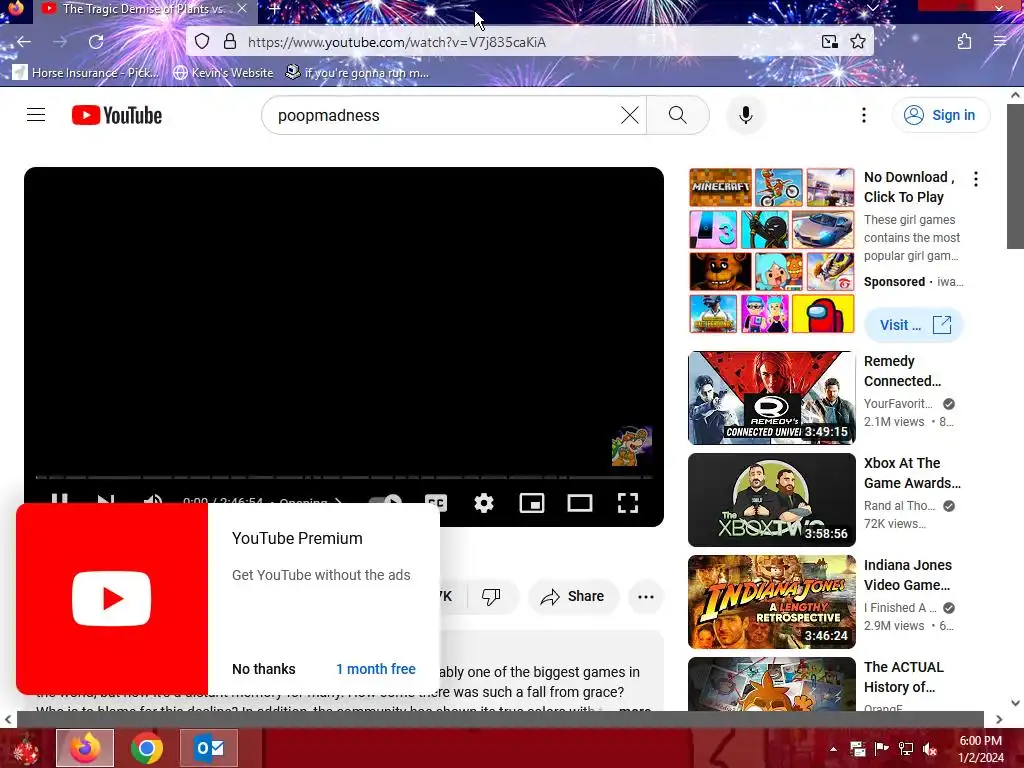Viewport: 1024px width, 768px height.
Task: Start voice search with the microphone
Action: [745, 115]
